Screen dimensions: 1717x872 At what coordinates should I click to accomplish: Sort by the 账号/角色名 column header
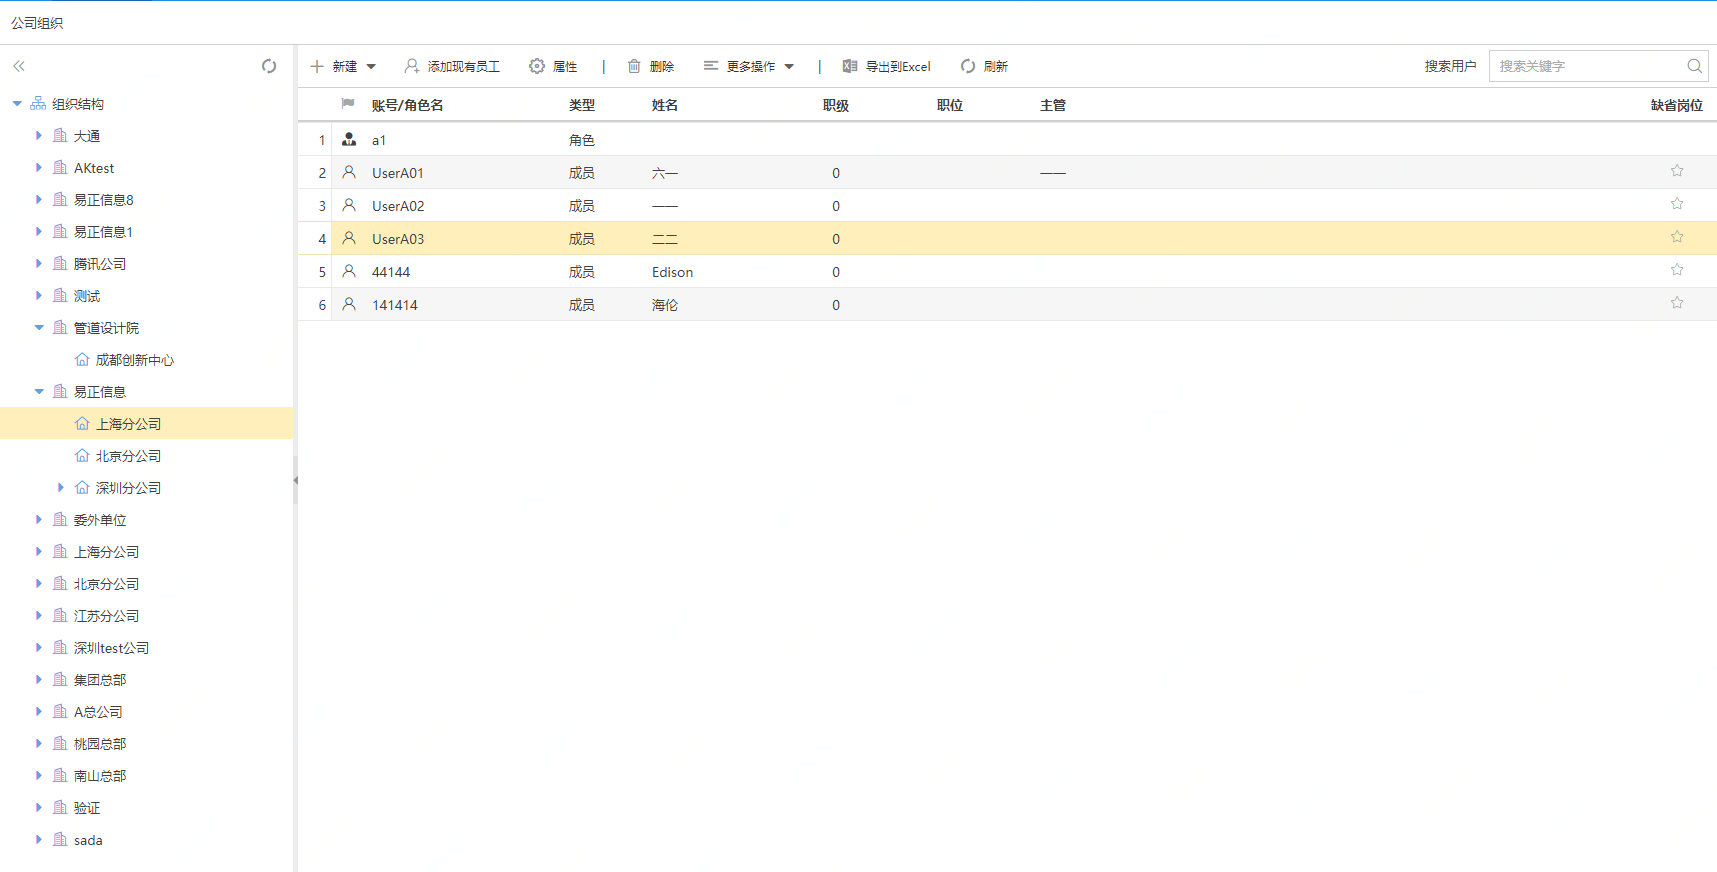click(x=407, y=105)
